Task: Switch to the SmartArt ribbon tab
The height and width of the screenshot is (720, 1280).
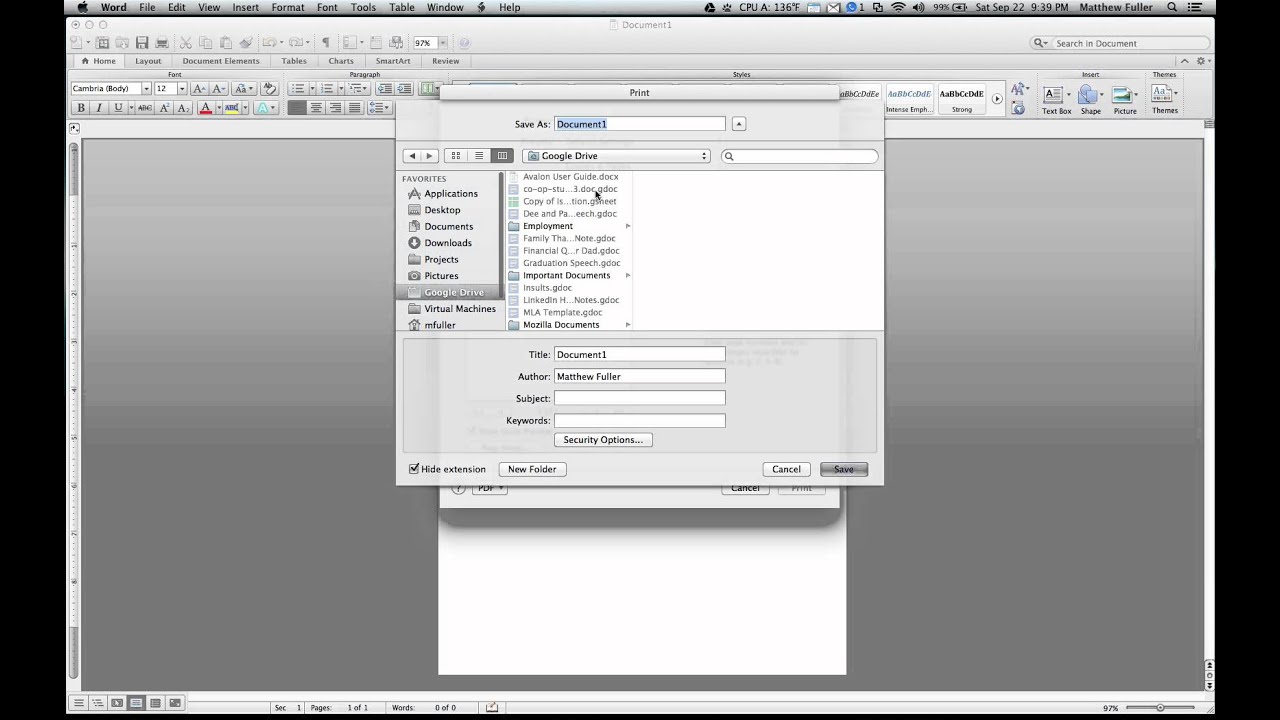Action: tap(393, 61)
